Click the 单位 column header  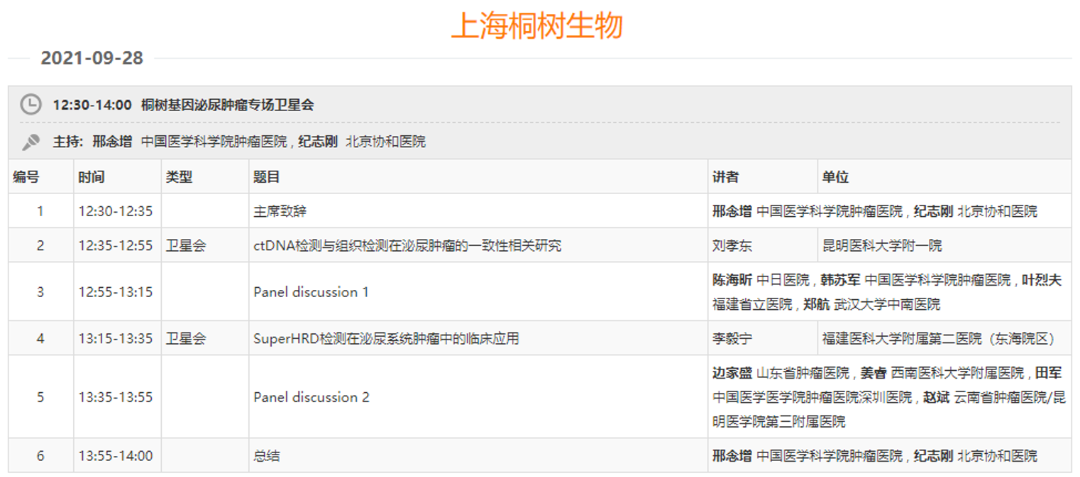(835, 177)
